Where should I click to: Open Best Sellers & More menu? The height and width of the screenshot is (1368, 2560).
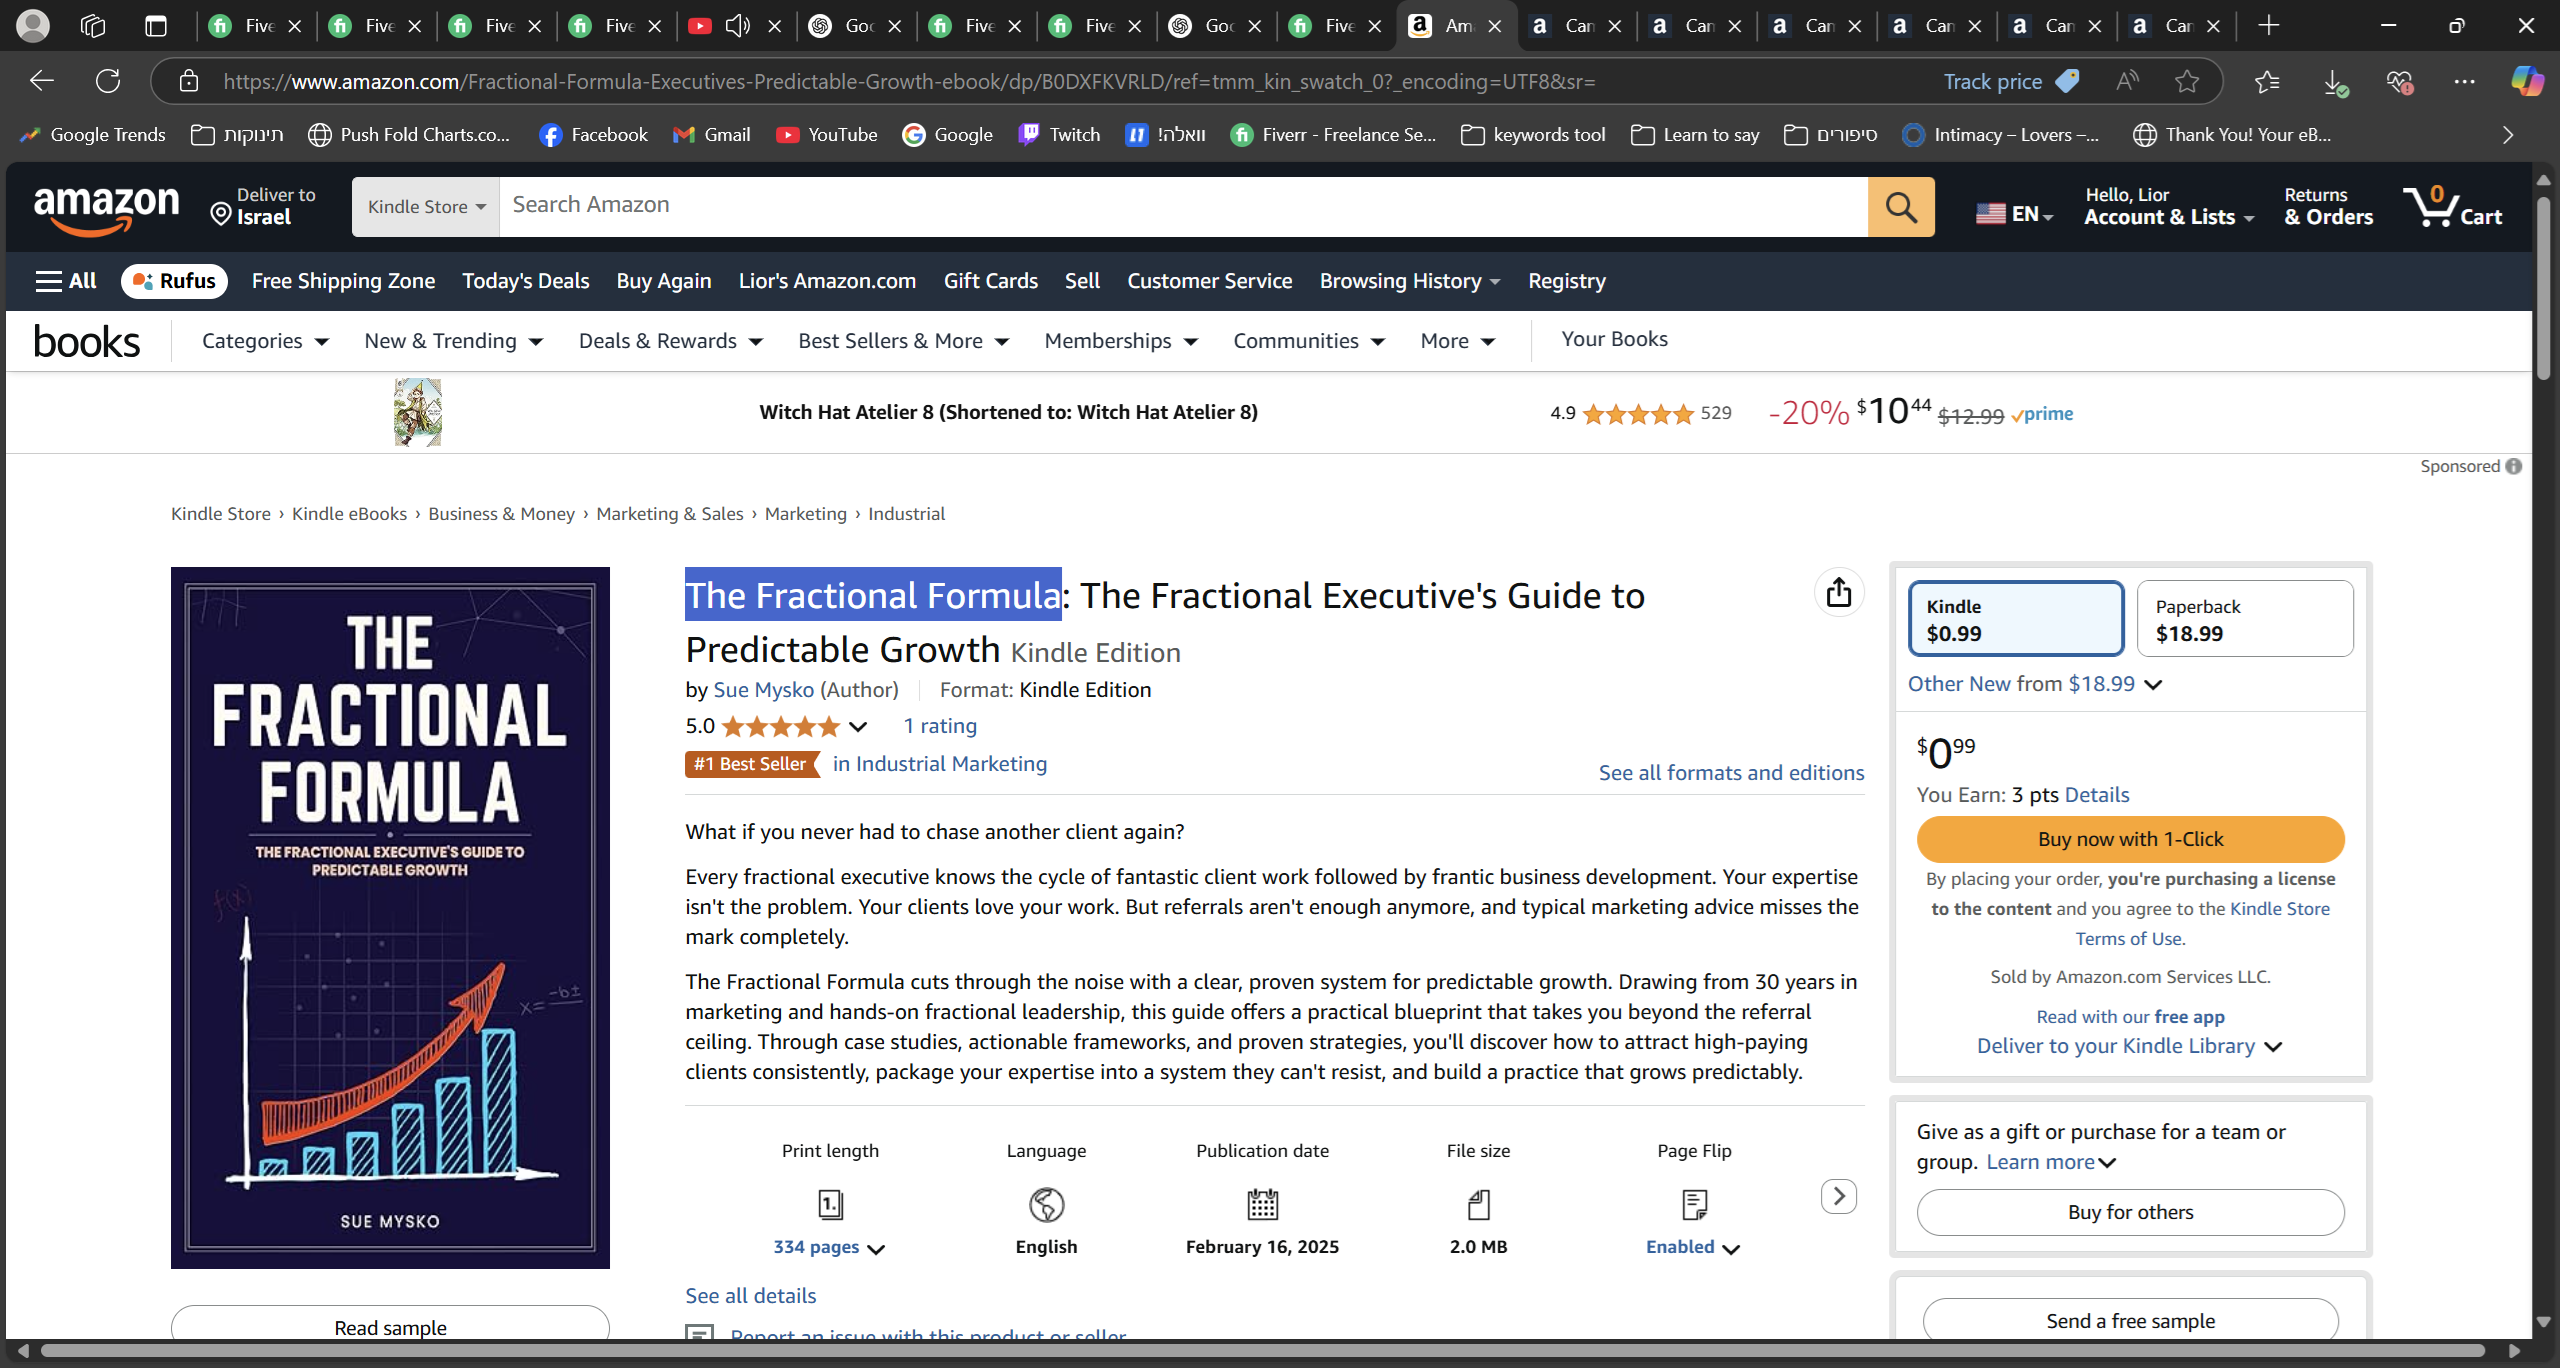pyautogui.click(x=904, y=341)
